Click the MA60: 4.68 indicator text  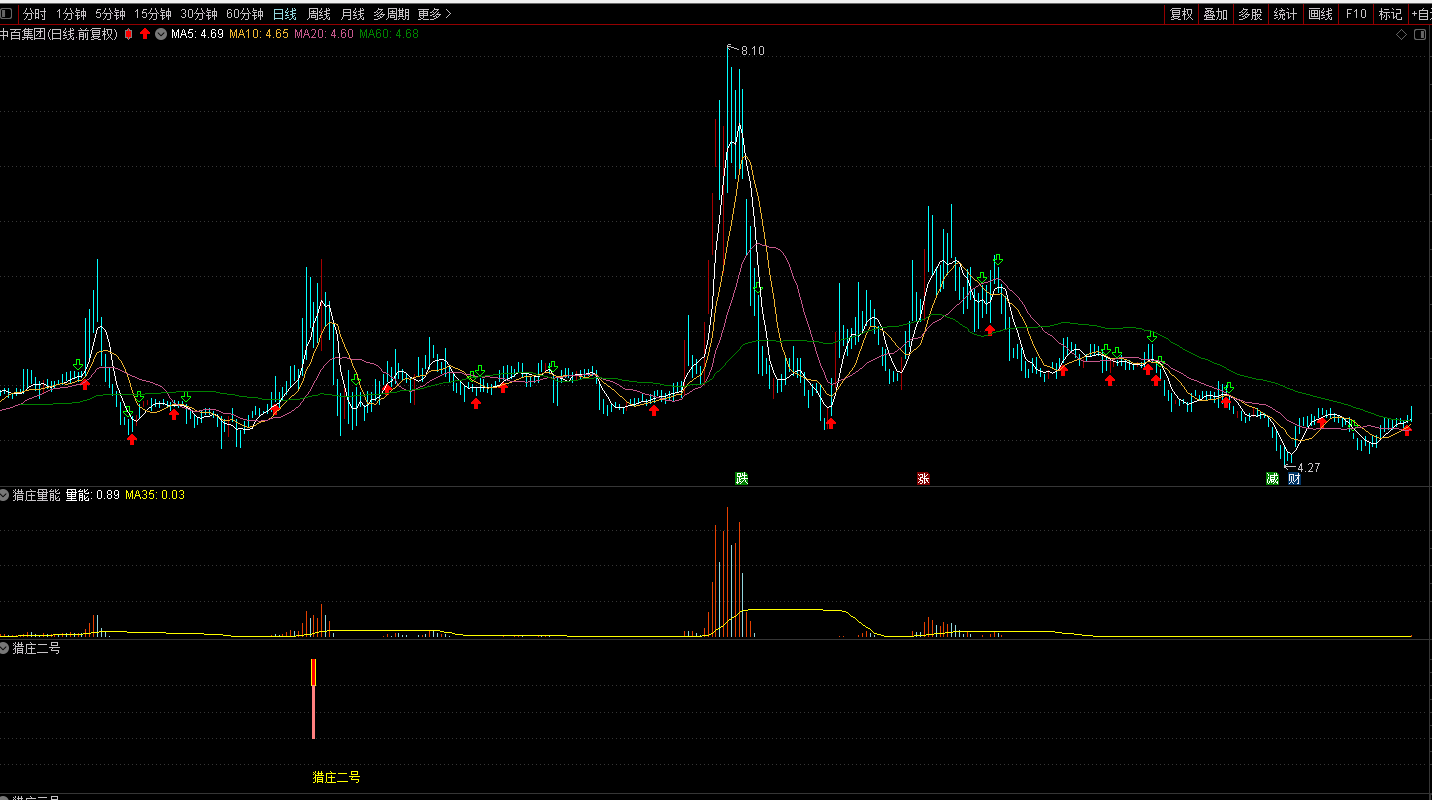[x=389, y=34]
